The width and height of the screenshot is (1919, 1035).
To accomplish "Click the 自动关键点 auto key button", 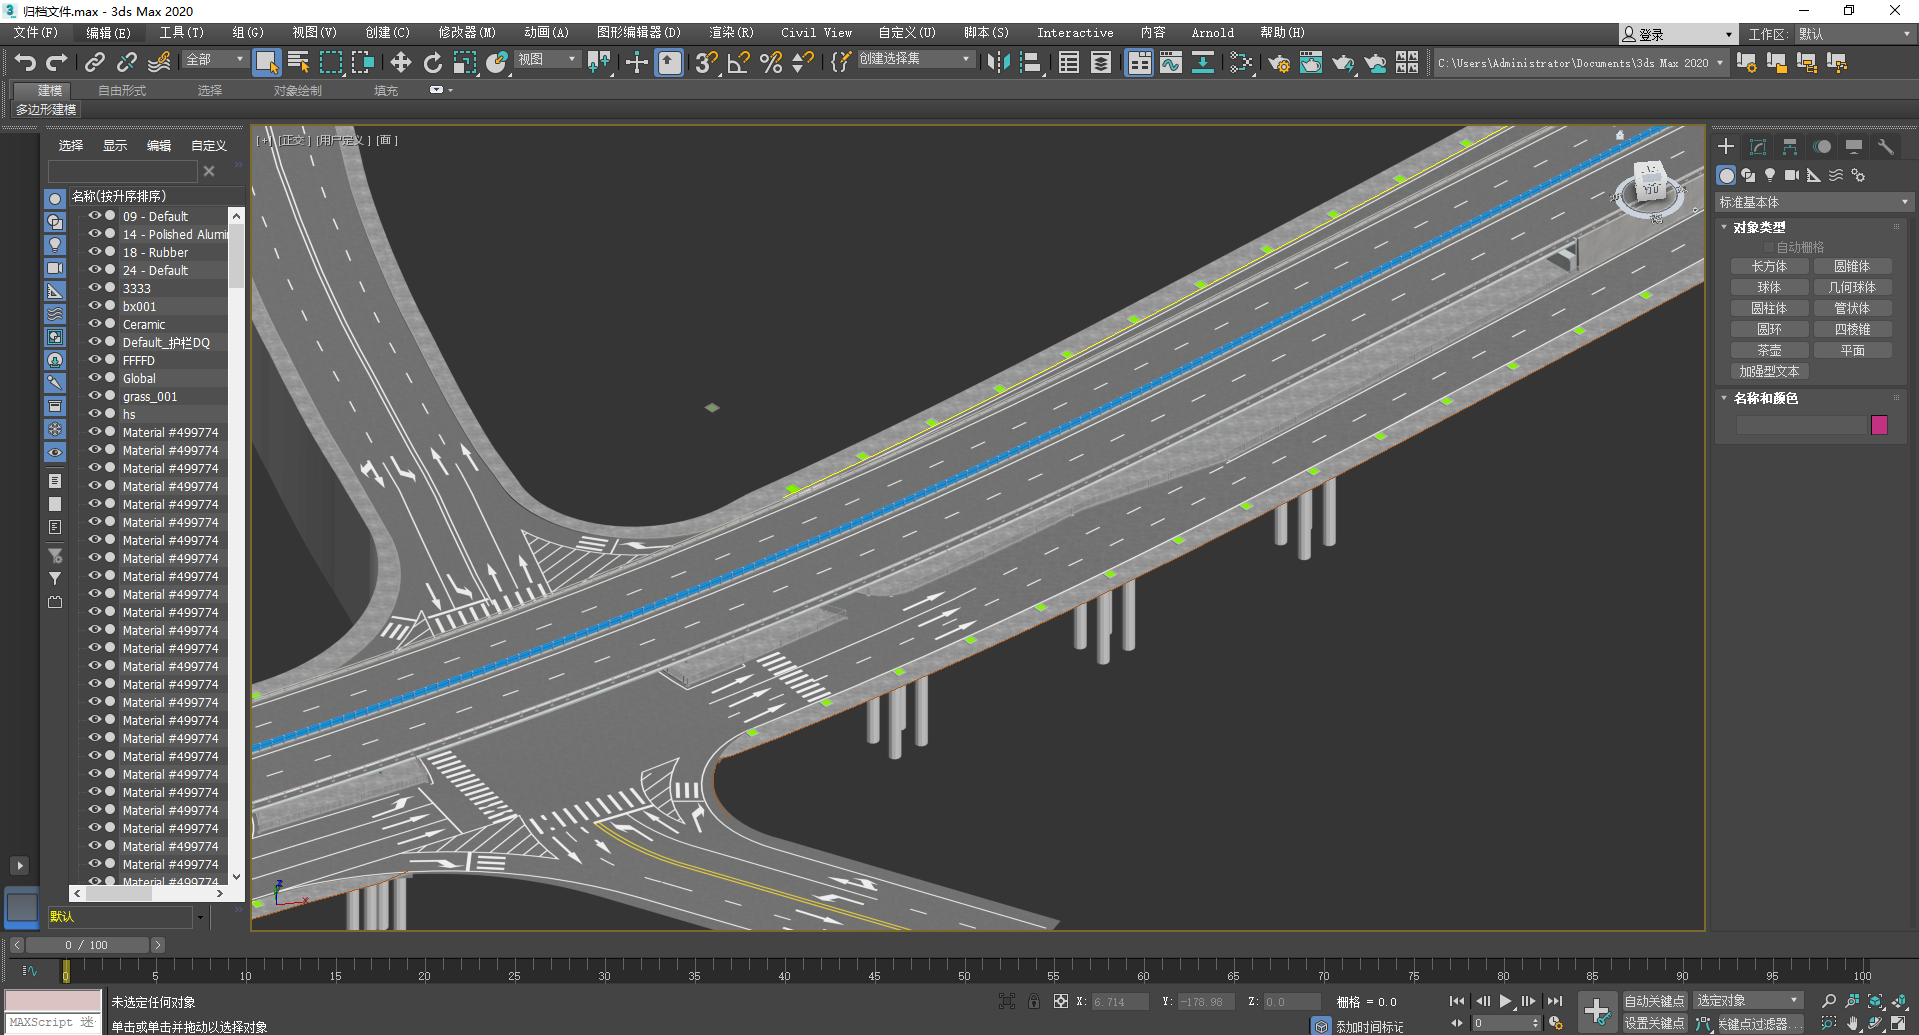I will (1653, 1001).
